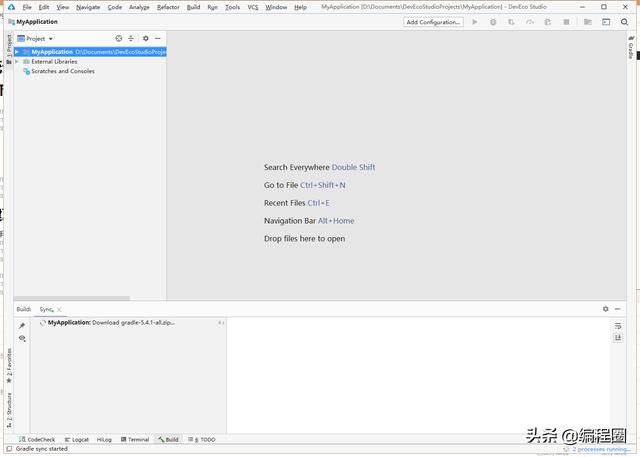Click the MyApplication navigation bar breadcrumb
640x457 pixels.
click(33, 22)
